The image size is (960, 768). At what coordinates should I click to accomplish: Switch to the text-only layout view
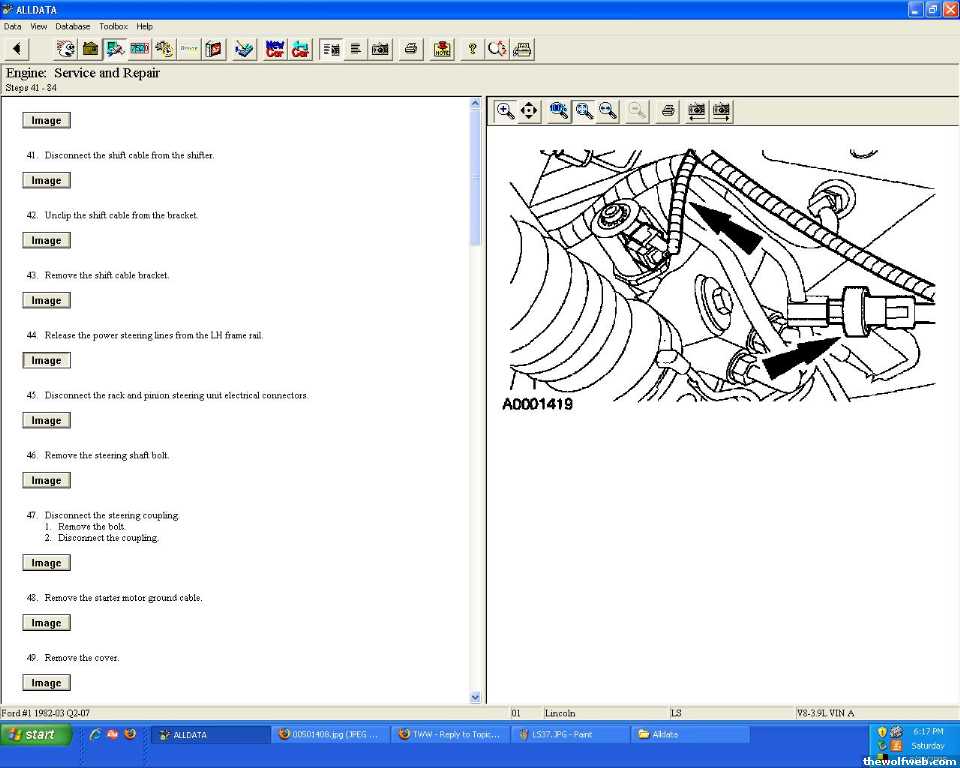pyautogui.click(x=355, y=48)
